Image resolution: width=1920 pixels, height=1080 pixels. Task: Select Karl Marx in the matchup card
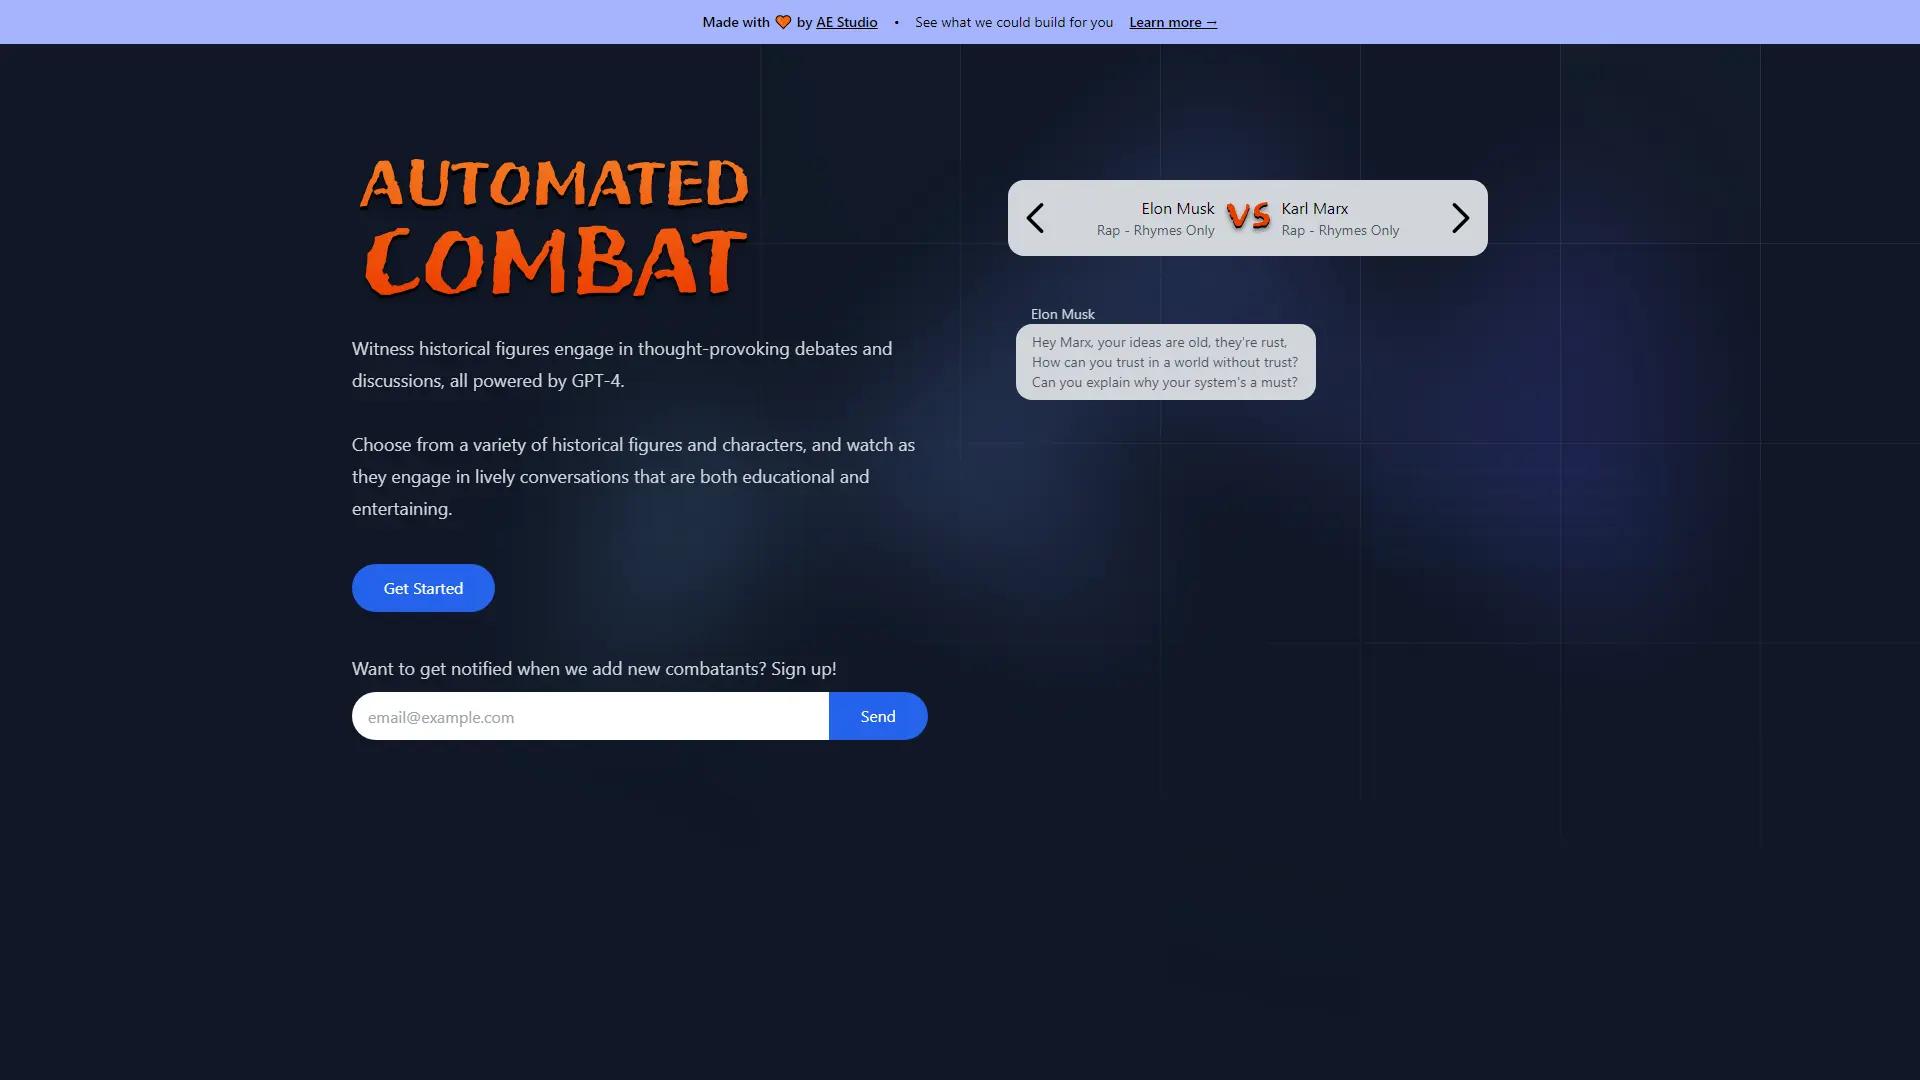coord(1314,208)
